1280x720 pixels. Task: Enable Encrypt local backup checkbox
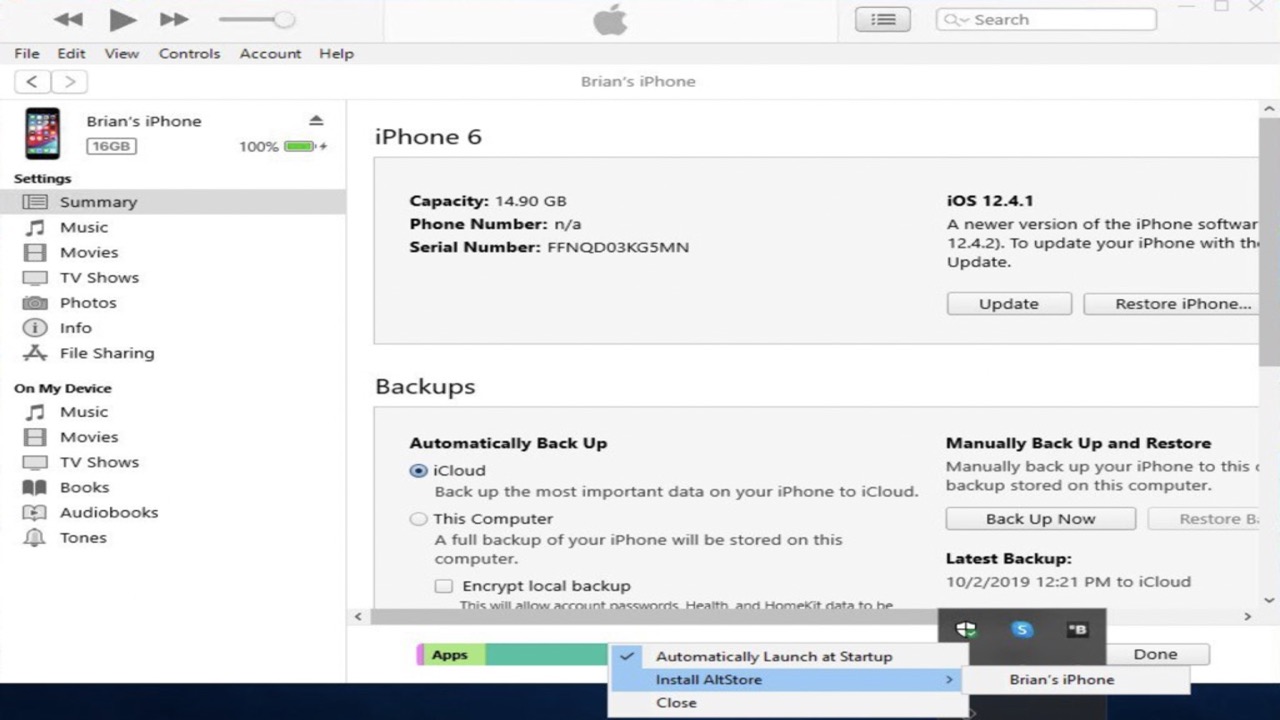tap(443, 586)
